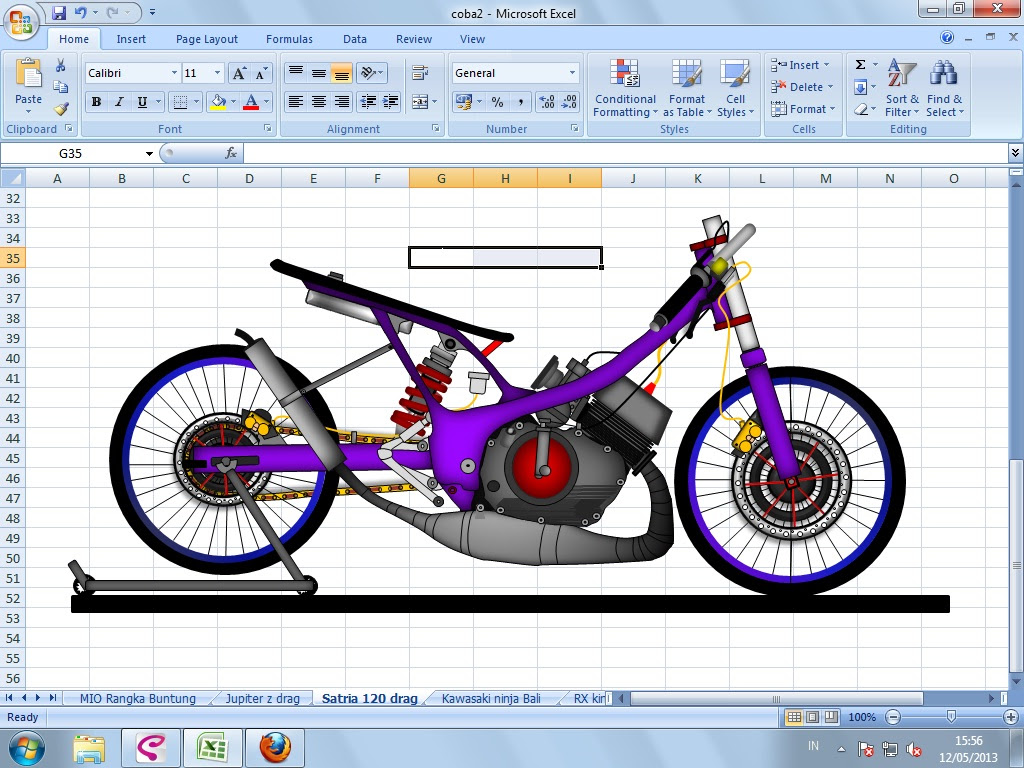Click the Office Button orb
This screenshot has width=1024, height=768.
[x=21, y=21]
